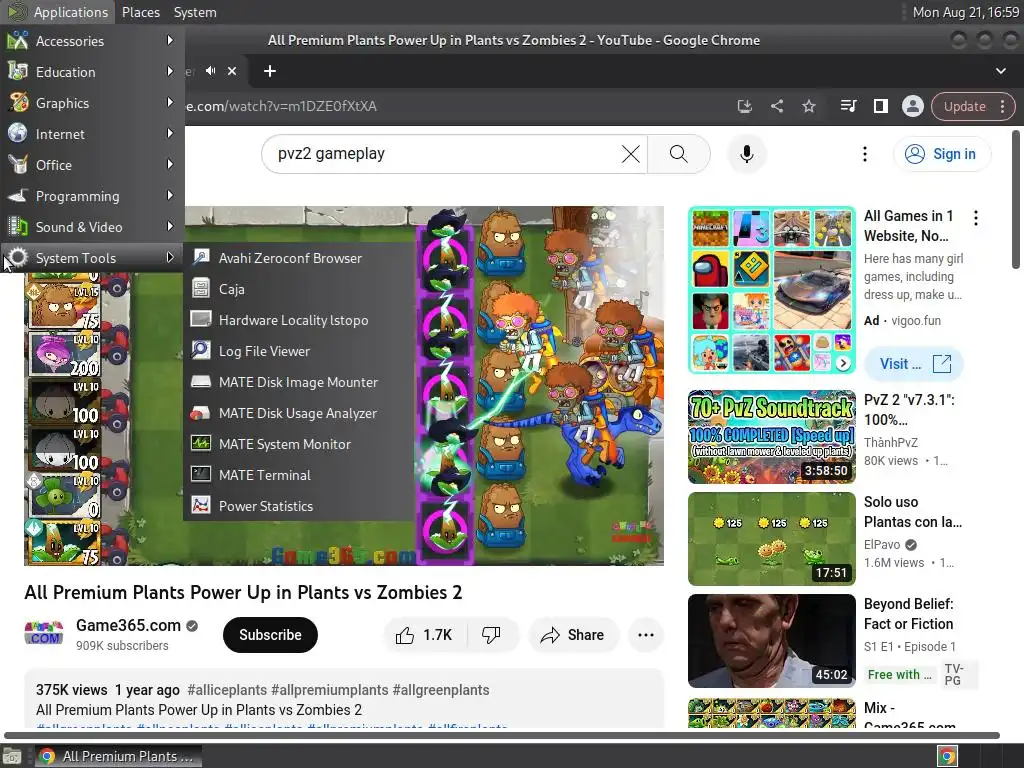Click the Caja drawer icon
1024x768 pixels.
(200, 288)
